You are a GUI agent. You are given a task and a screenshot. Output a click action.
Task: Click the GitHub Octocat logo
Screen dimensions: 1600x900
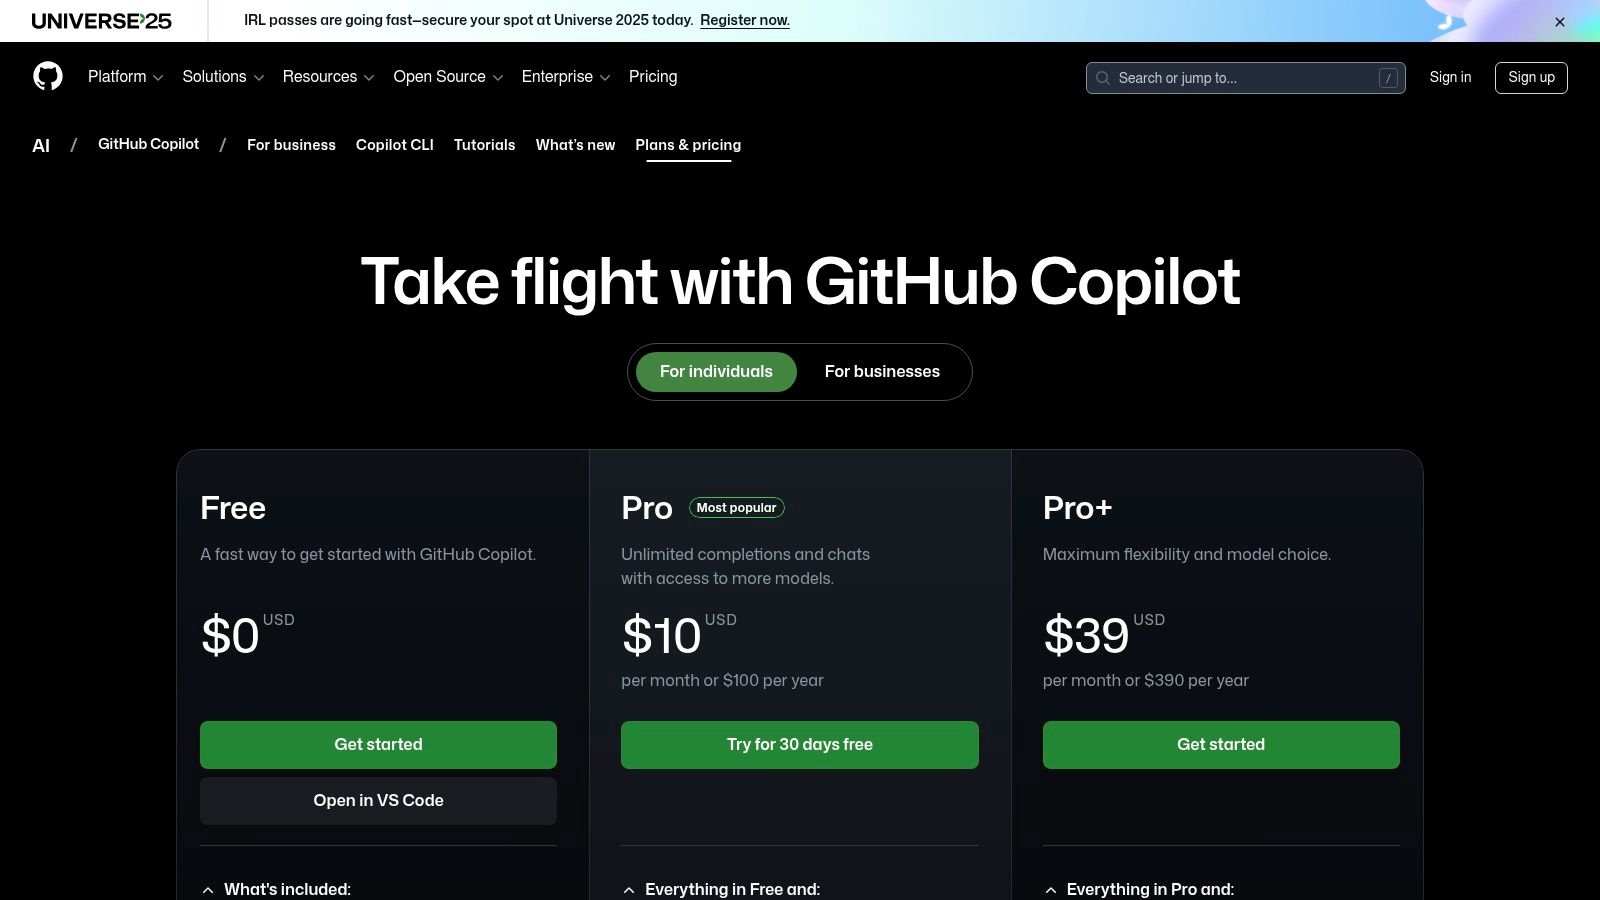(48, 76)
